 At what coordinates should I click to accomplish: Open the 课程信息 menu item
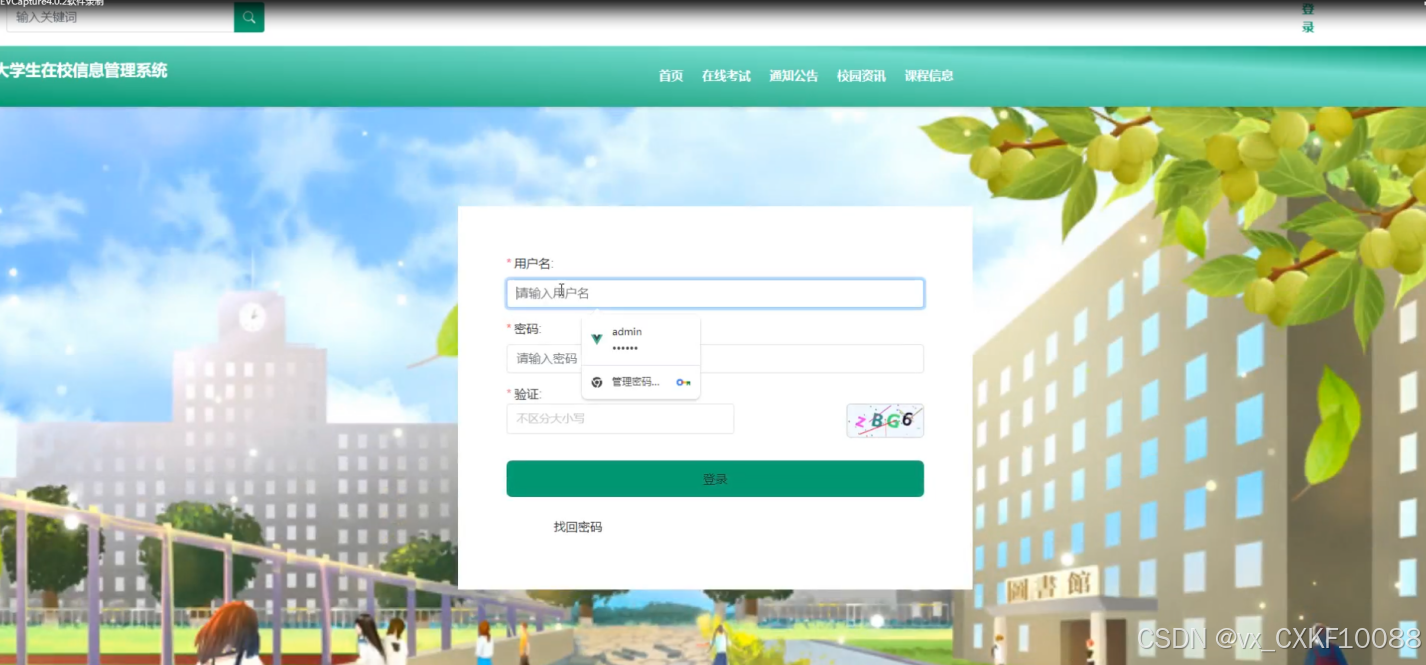929,76
